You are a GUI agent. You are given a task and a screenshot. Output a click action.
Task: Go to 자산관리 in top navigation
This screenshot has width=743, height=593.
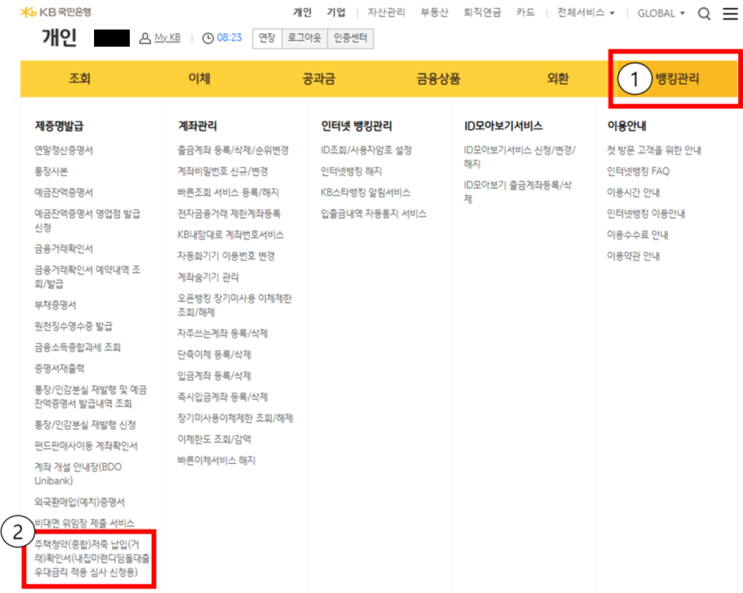coord(386,12)
